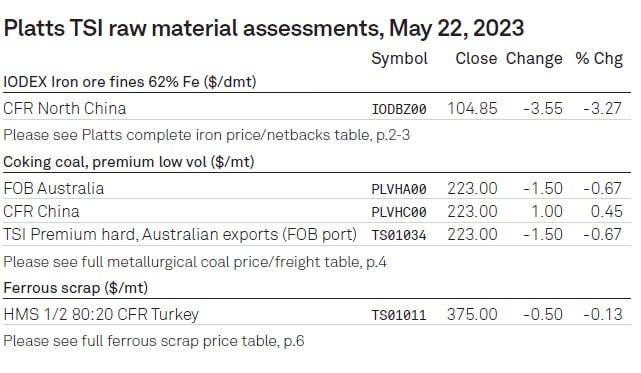Click the IODBZ00 symbol code

(399, 109)
